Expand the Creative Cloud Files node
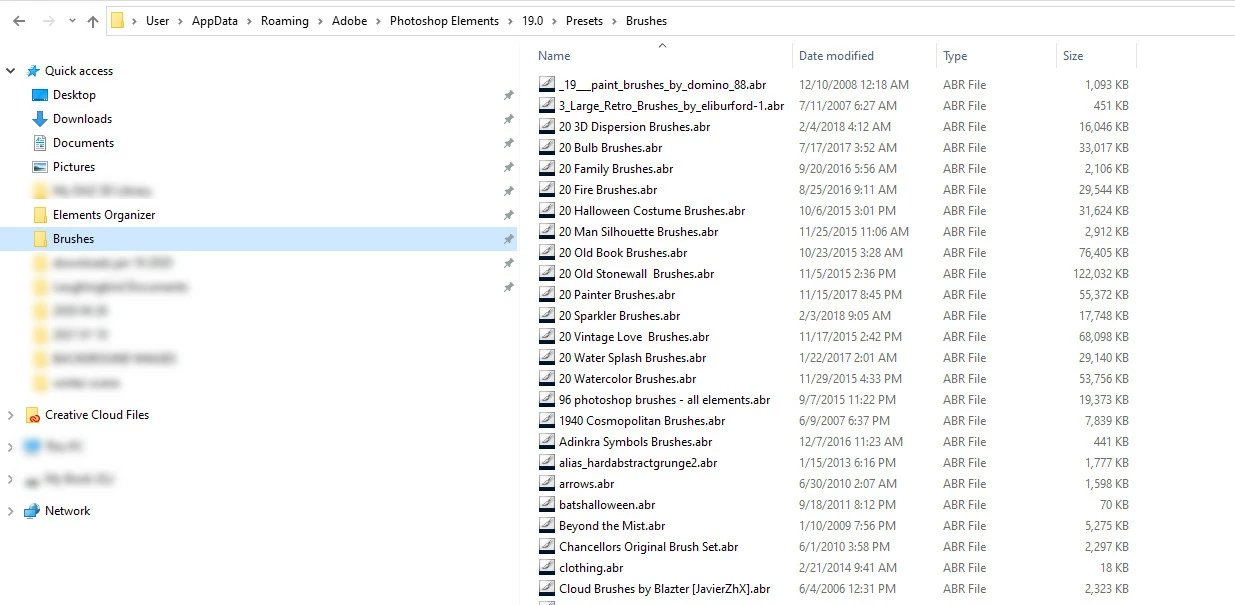 pos(11,415)
